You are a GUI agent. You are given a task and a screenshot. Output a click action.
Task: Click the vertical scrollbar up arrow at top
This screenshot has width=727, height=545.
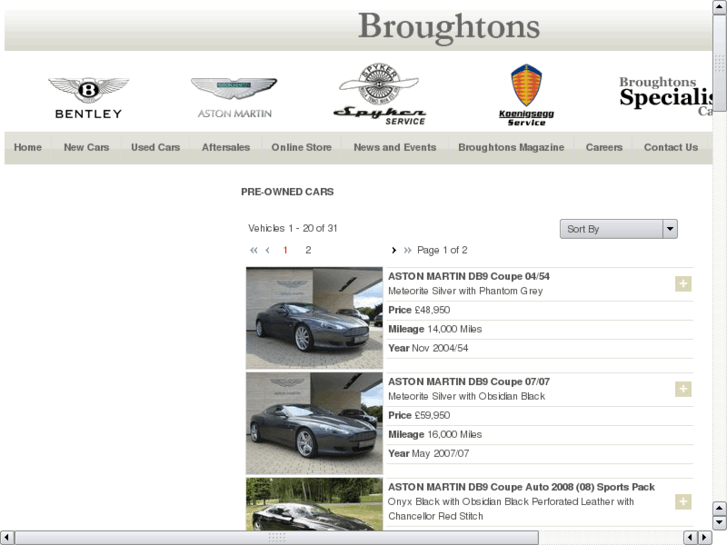pyautogui.click(x=719, y=8)
